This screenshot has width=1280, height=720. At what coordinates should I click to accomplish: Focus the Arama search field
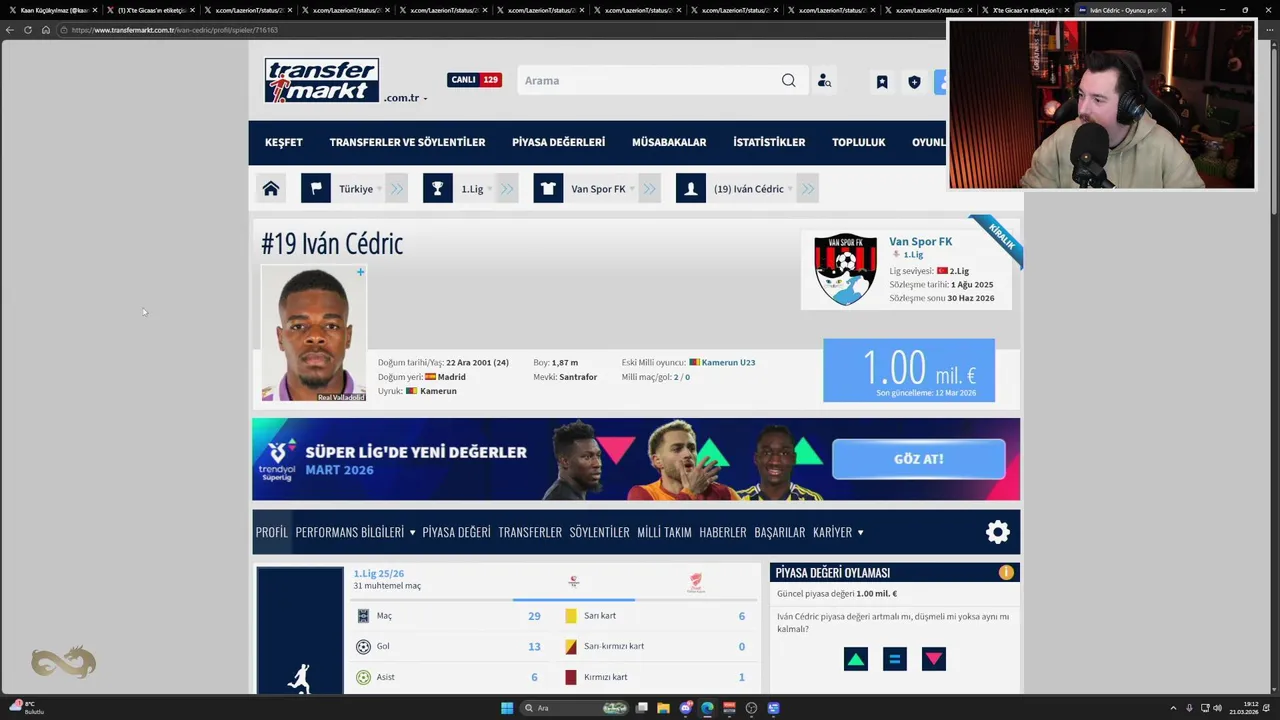(x=647, y=80)
